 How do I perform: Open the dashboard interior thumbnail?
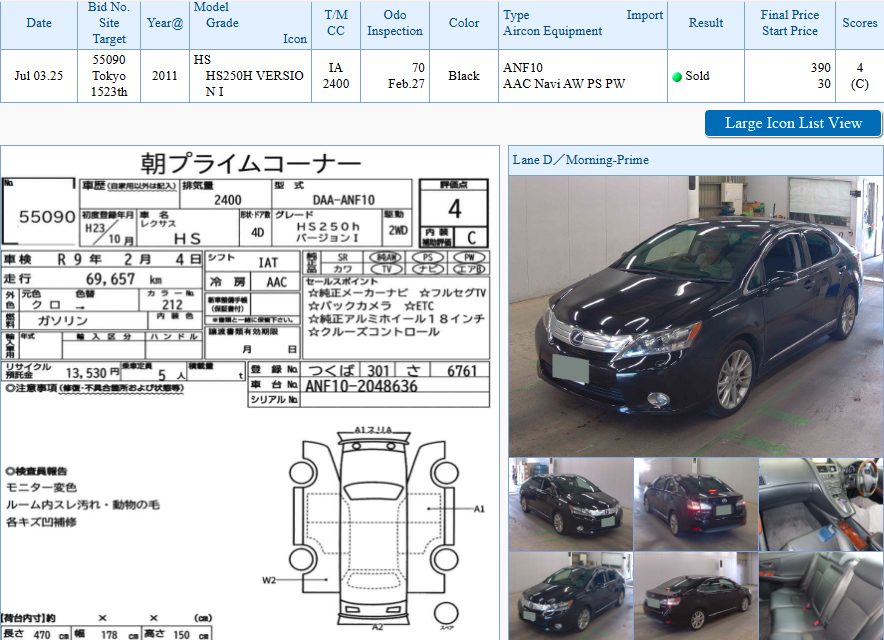(x=821, y=504)
